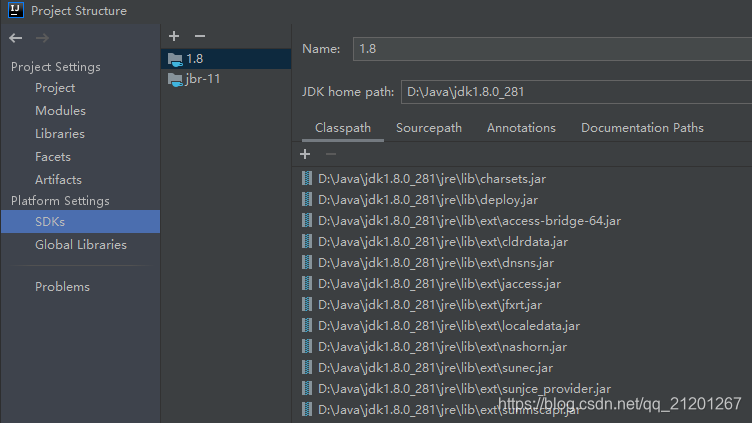The image size is (752, 423).
Task: Open Global Libraries settings
Action: [81, 245]
